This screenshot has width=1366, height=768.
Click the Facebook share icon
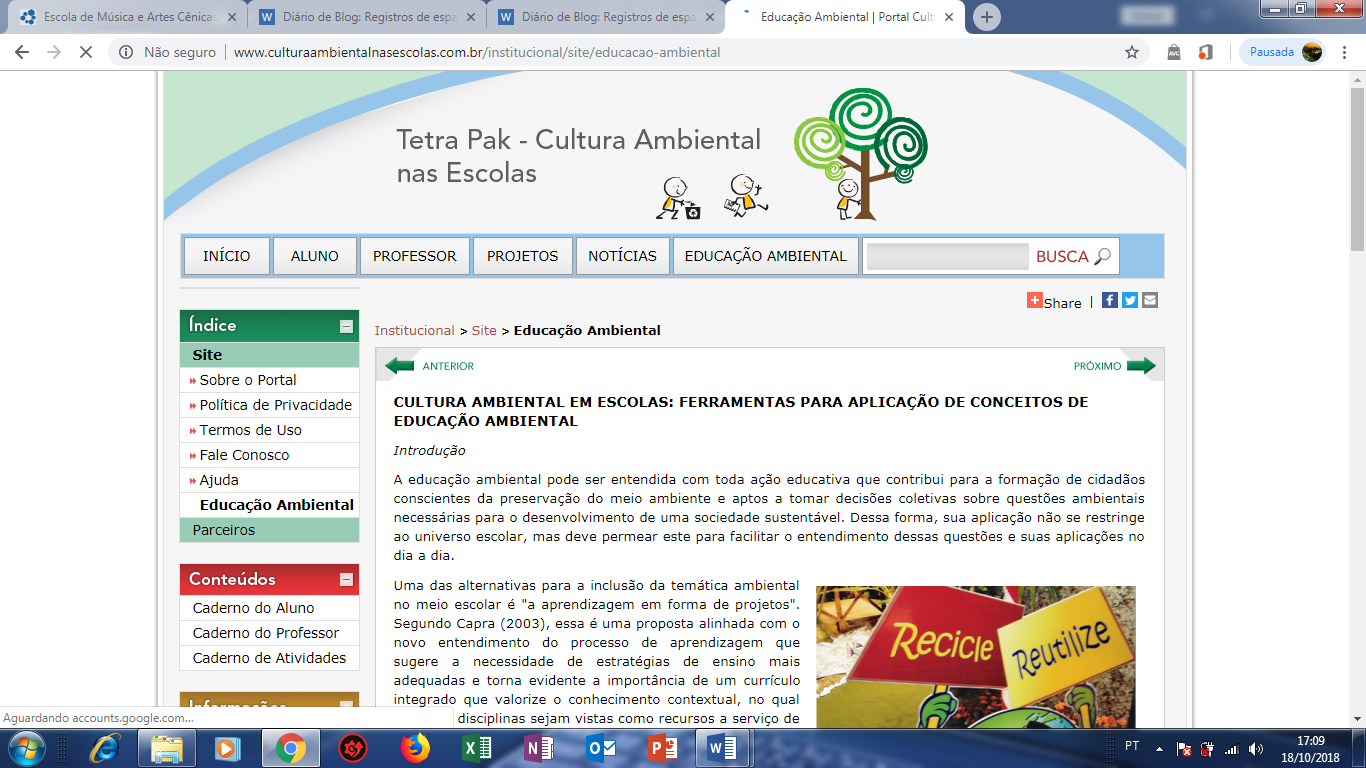coord(1110,300)
